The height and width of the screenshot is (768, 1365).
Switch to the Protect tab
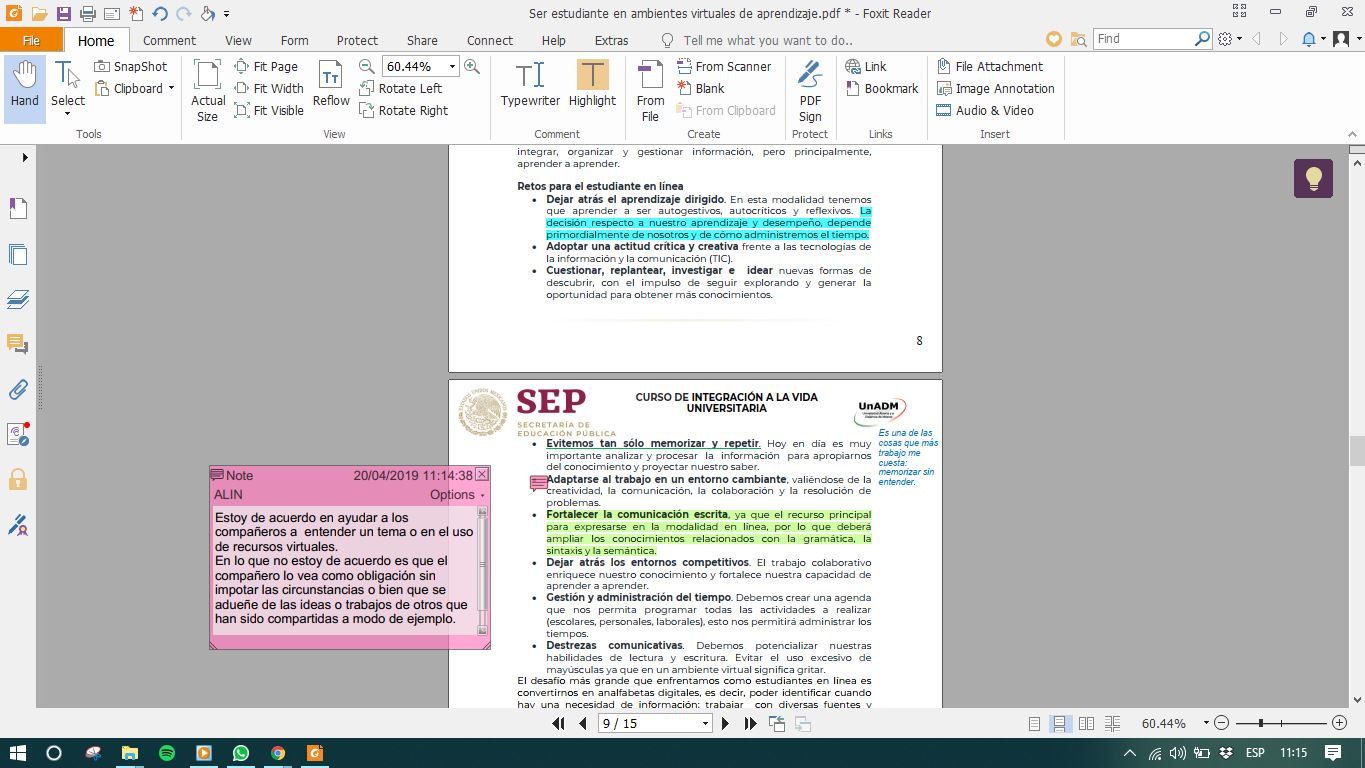[357, 40]
